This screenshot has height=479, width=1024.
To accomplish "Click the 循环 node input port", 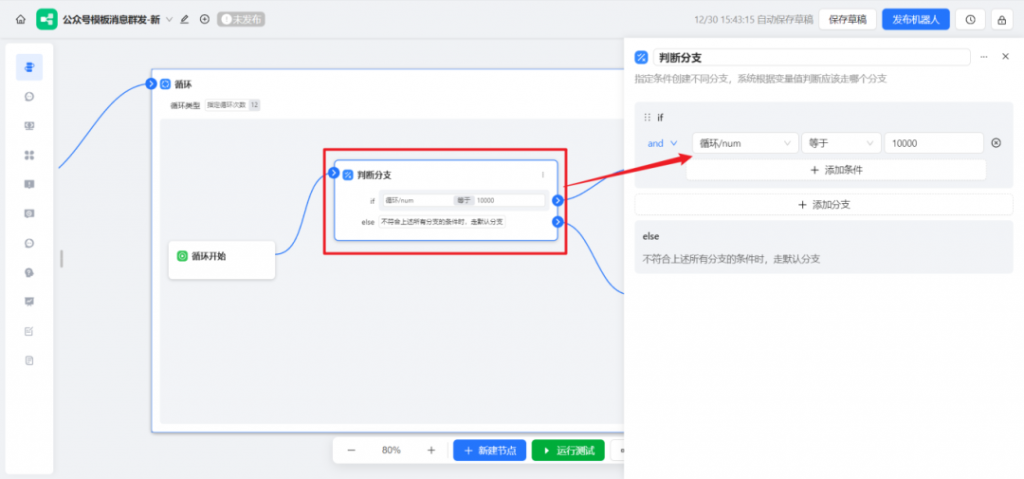I will coord(151,84).
